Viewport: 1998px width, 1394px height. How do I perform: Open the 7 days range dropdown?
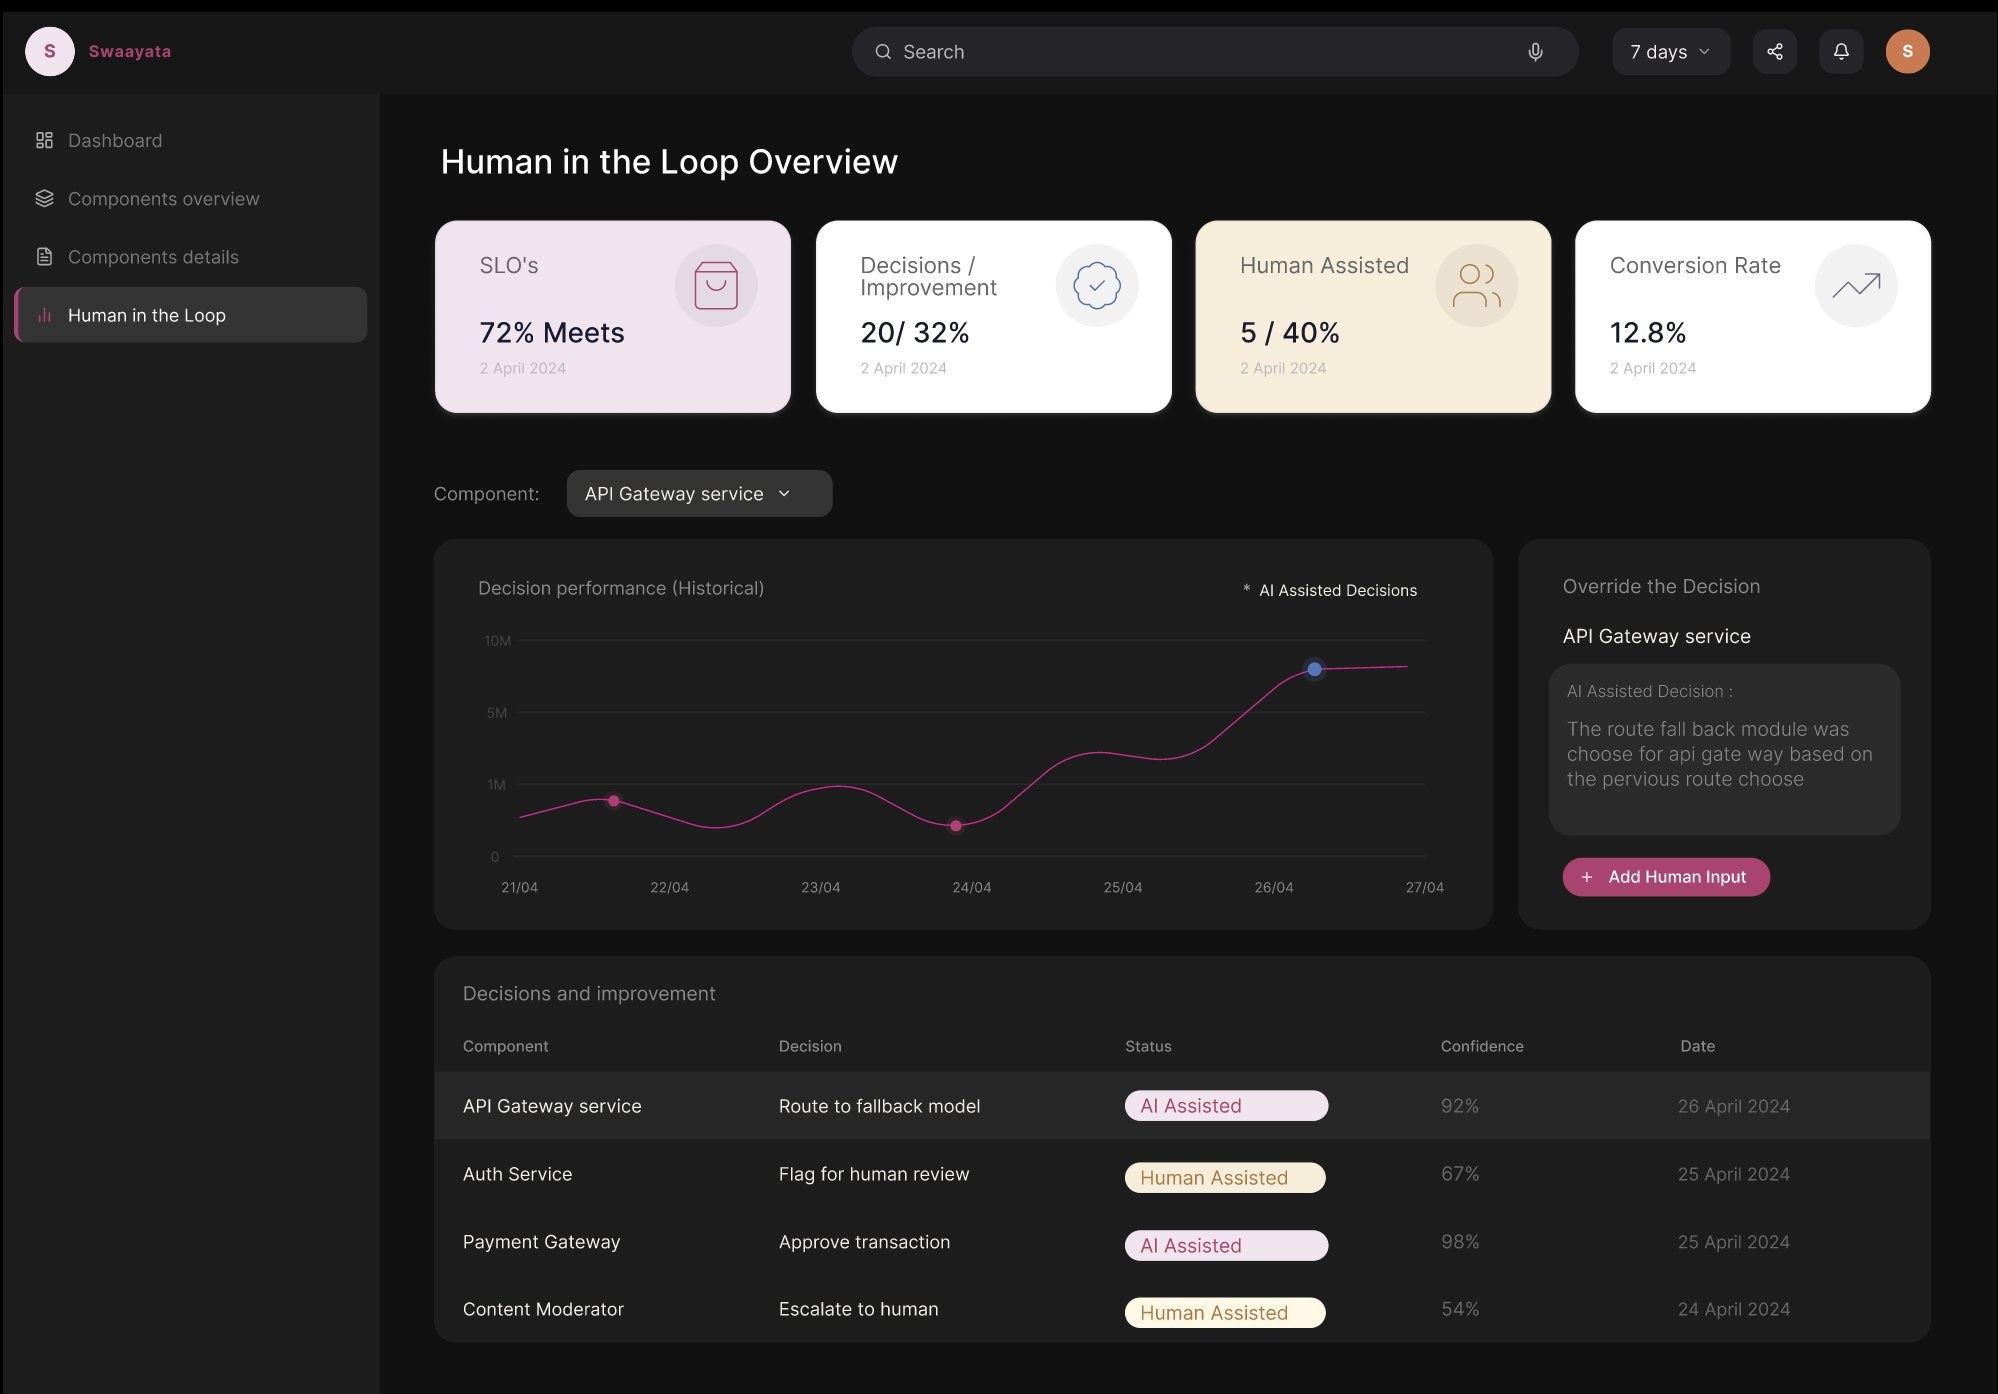(1670, 51)
